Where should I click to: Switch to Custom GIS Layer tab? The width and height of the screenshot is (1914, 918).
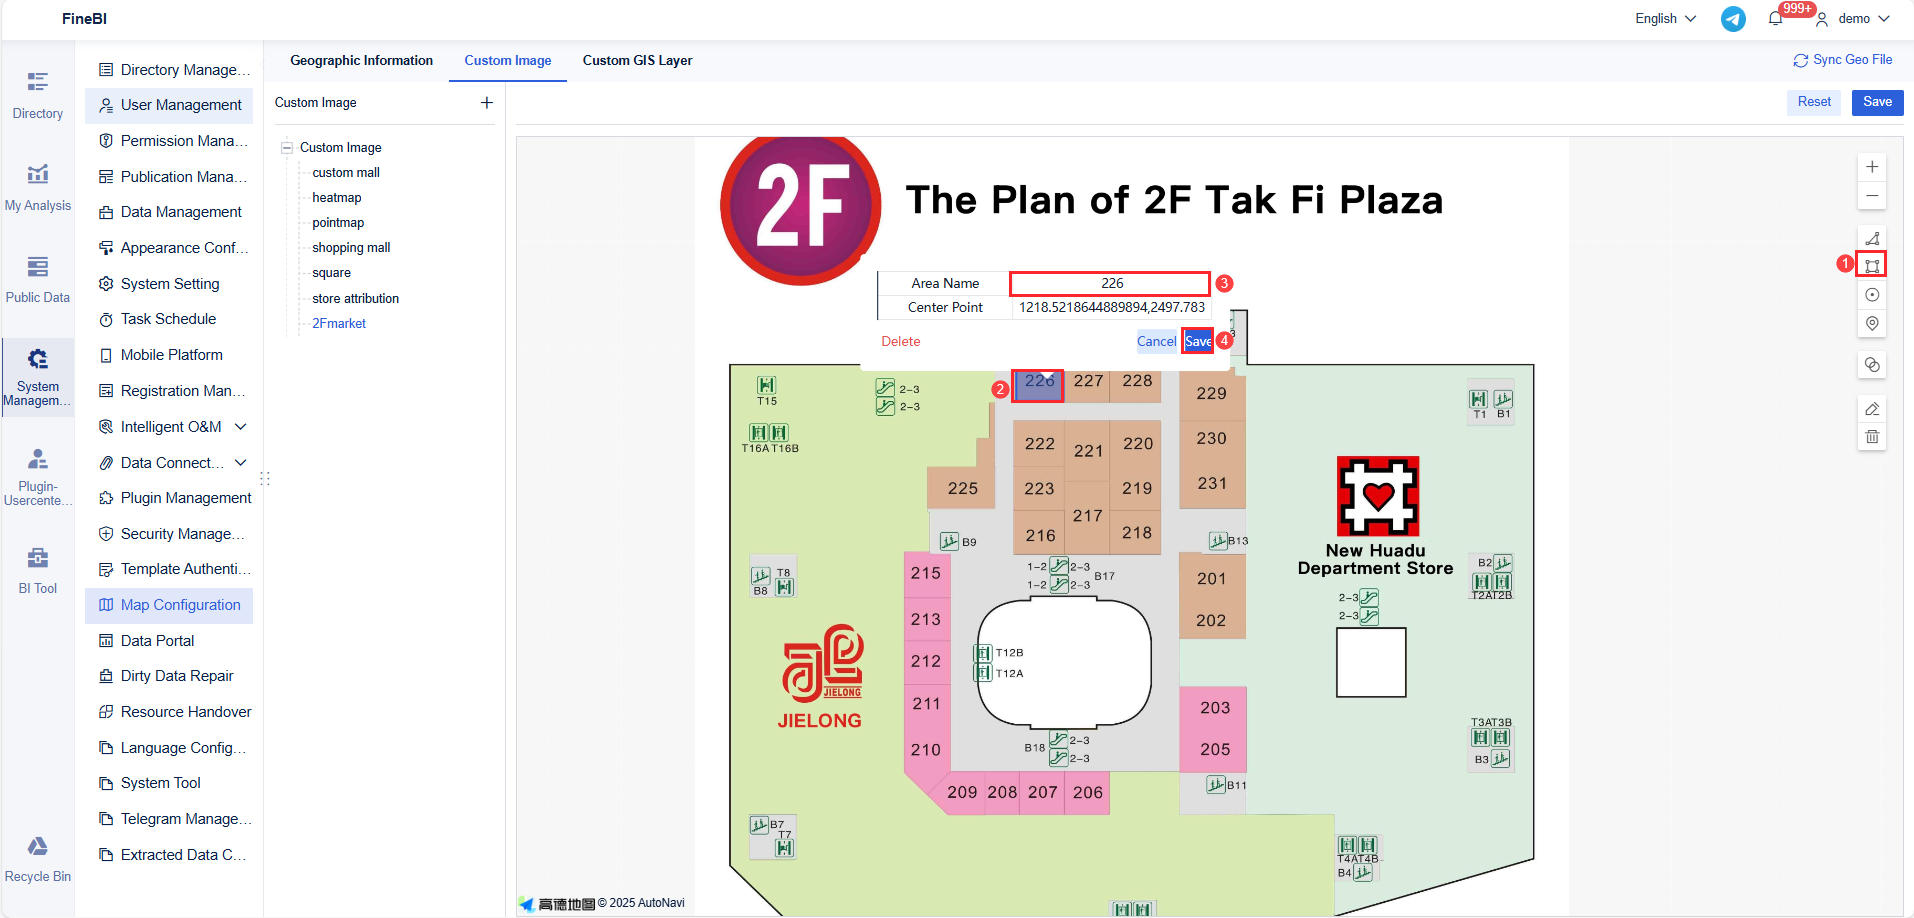pos(637,61)
